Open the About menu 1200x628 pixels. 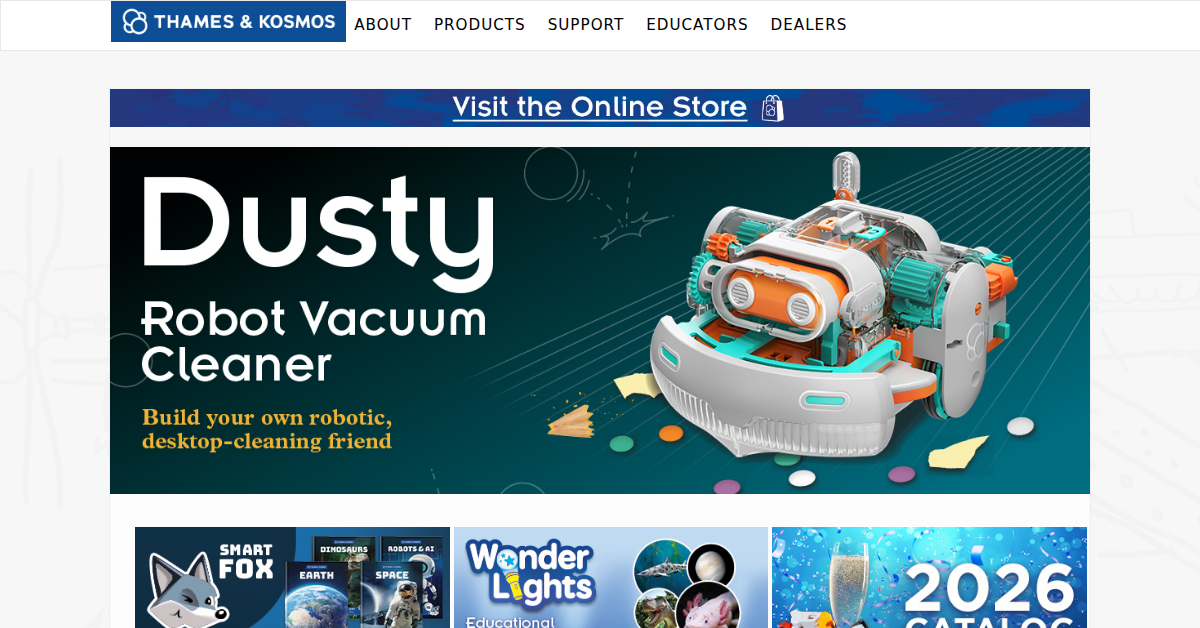click(x=383, y=24)
